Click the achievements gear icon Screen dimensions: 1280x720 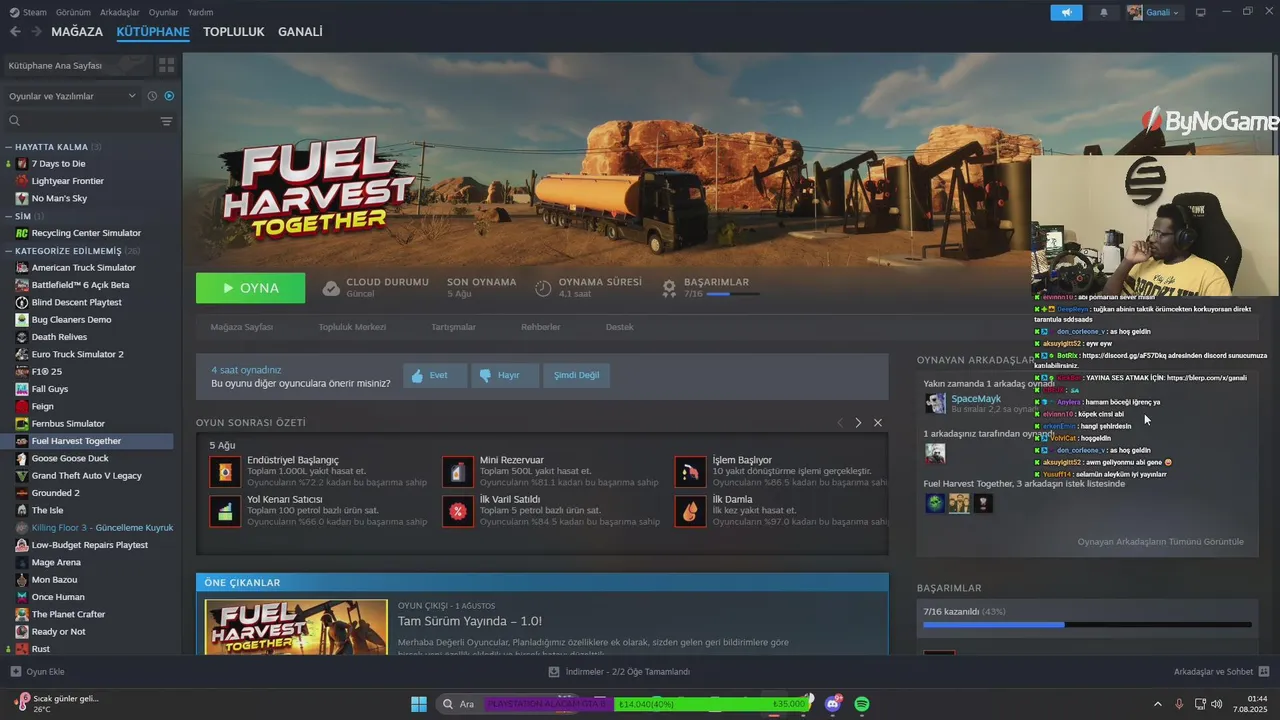(x=669, y=288)
